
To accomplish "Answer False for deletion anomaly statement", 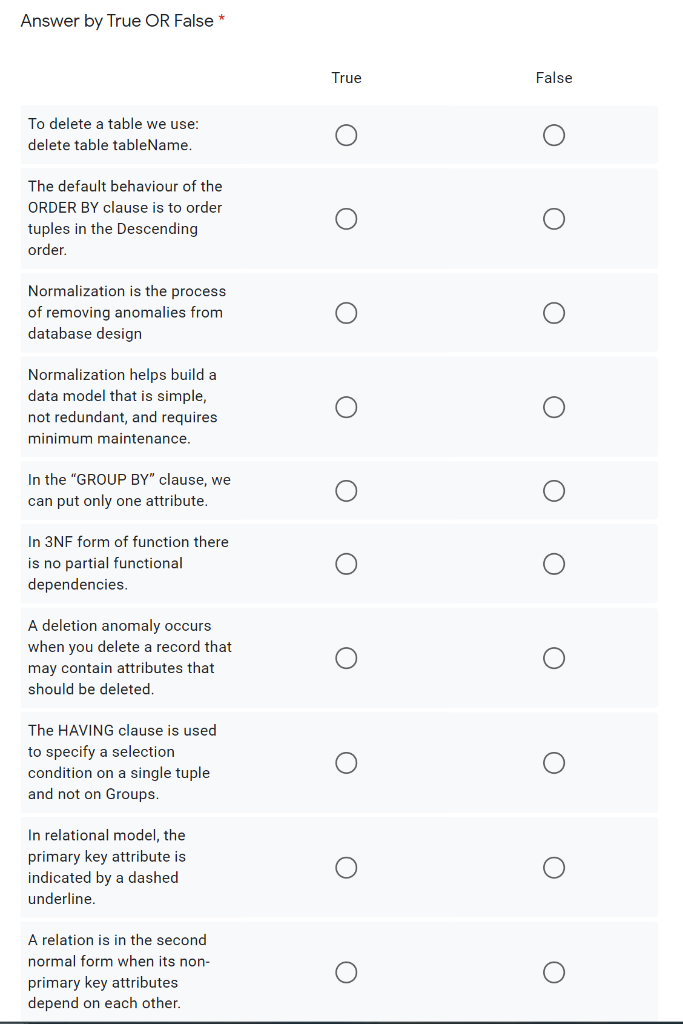I will click(554, 658).
